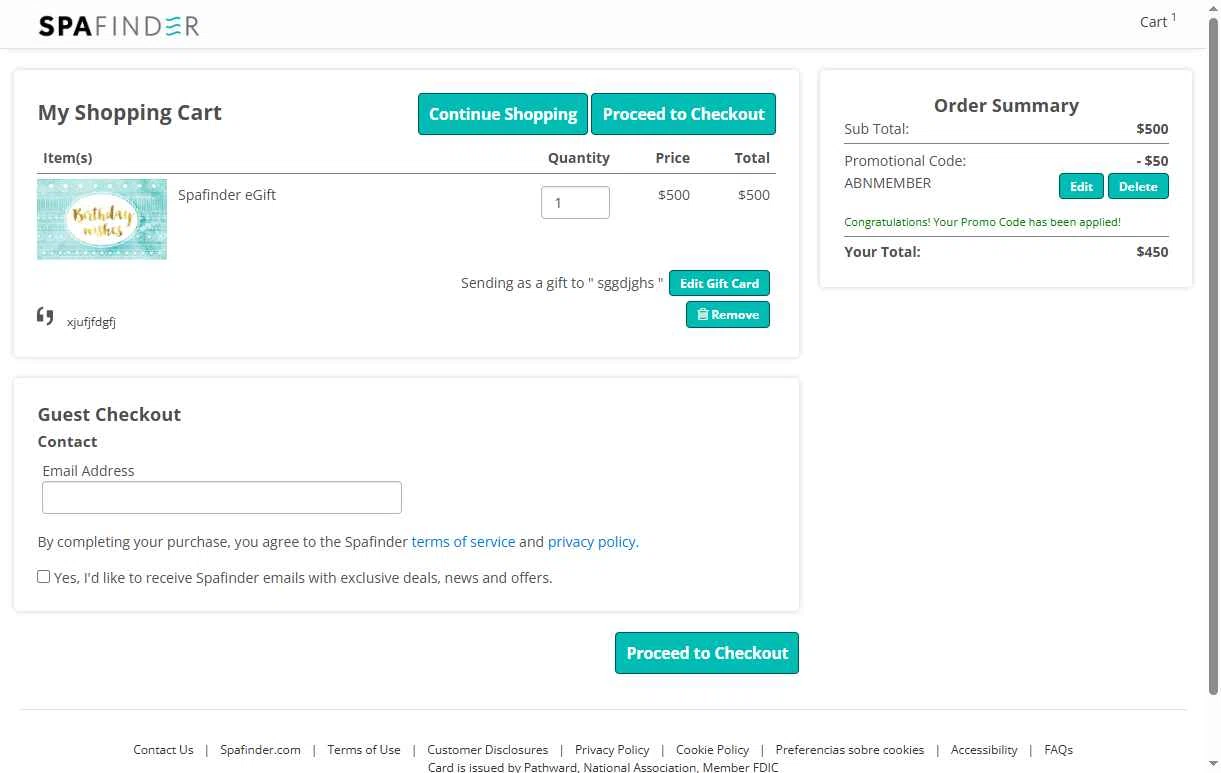Check the receive Spafinder emails checkbox
Image resolution: width=1221 pixels, height=773 pixels.
(44, 576)
